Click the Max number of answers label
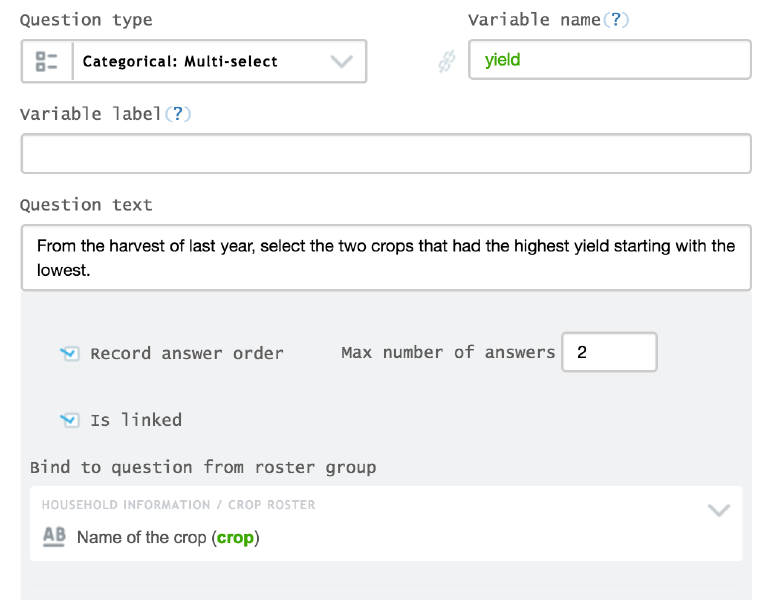Screen dimensions: 774x600 (x=447, y=352)
